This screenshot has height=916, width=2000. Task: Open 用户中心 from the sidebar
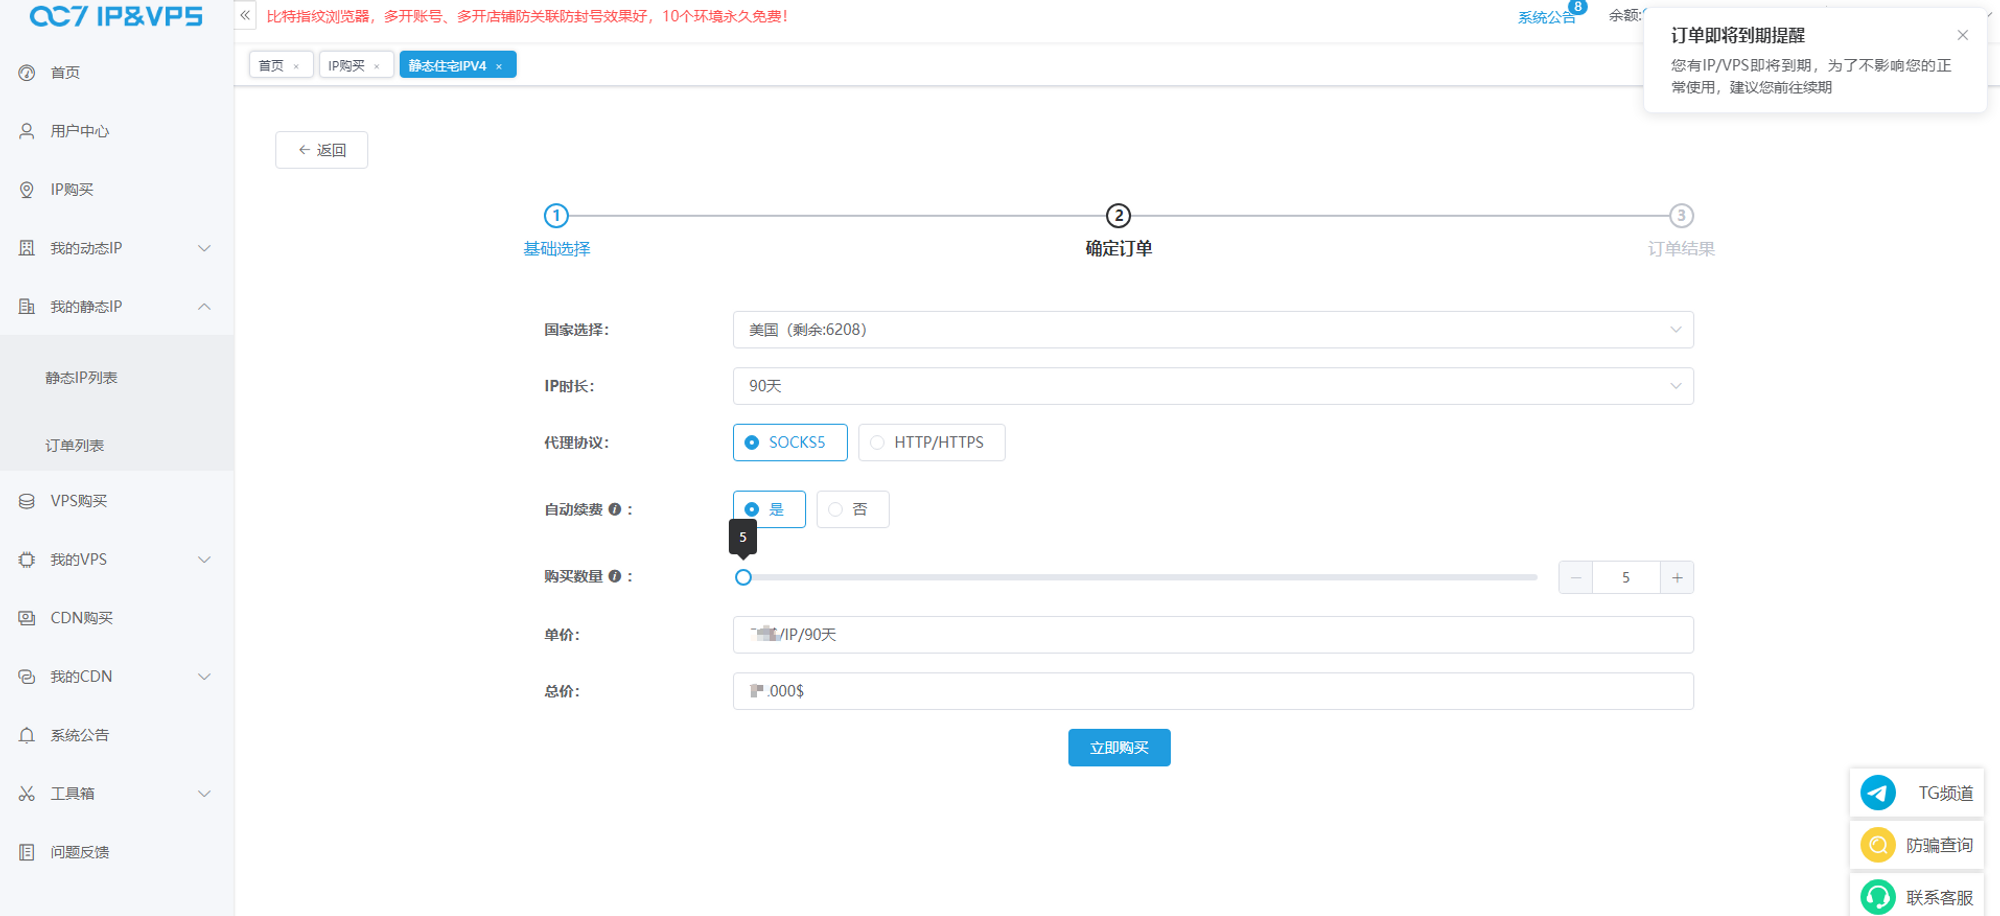click(x=80, y=130)
